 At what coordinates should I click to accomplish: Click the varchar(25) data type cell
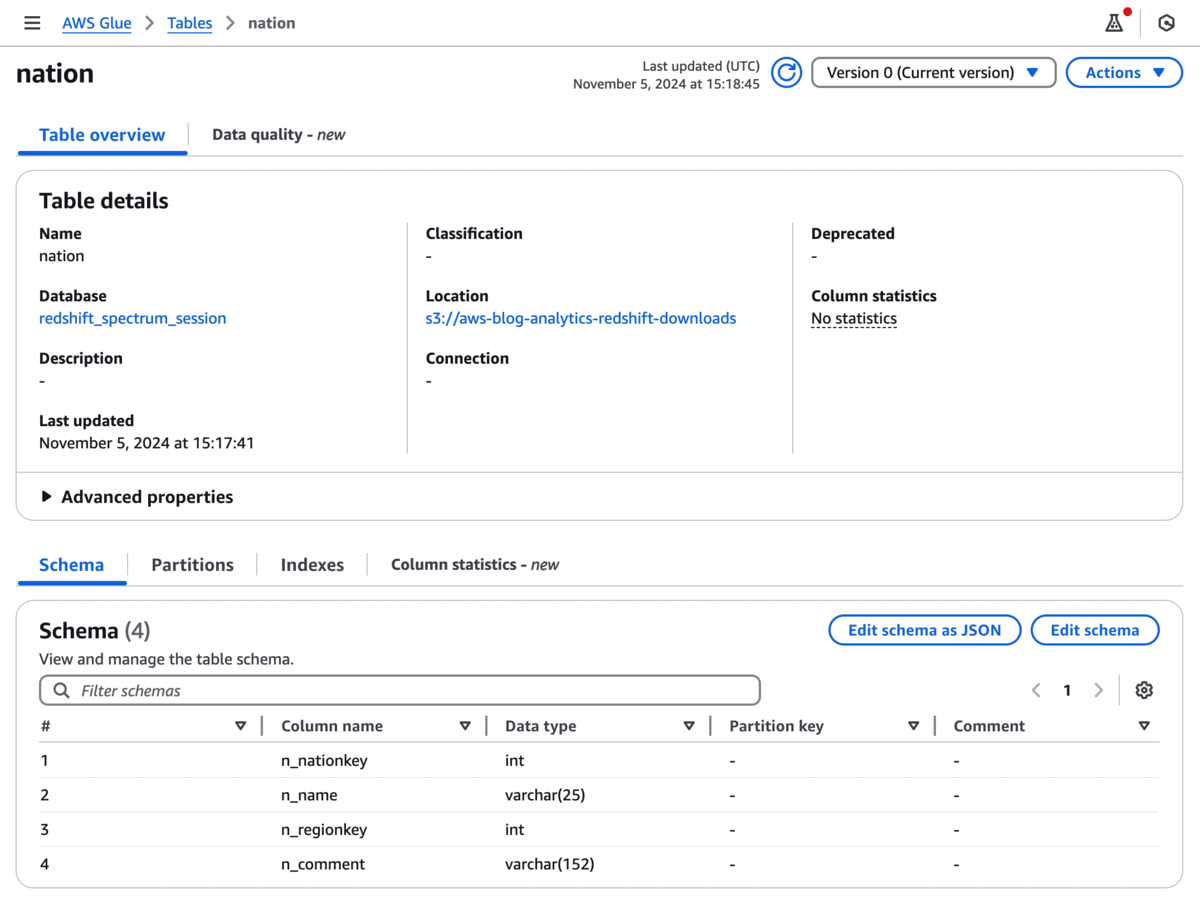pos(545,796)
